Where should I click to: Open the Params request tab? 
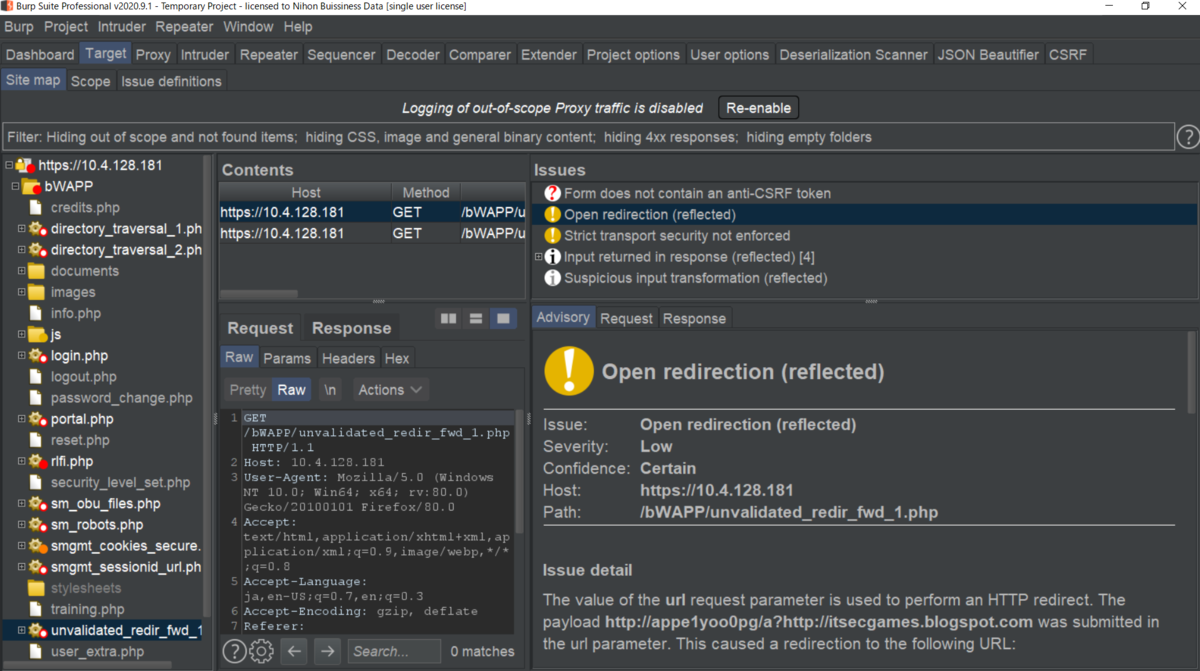pos(287,358)
